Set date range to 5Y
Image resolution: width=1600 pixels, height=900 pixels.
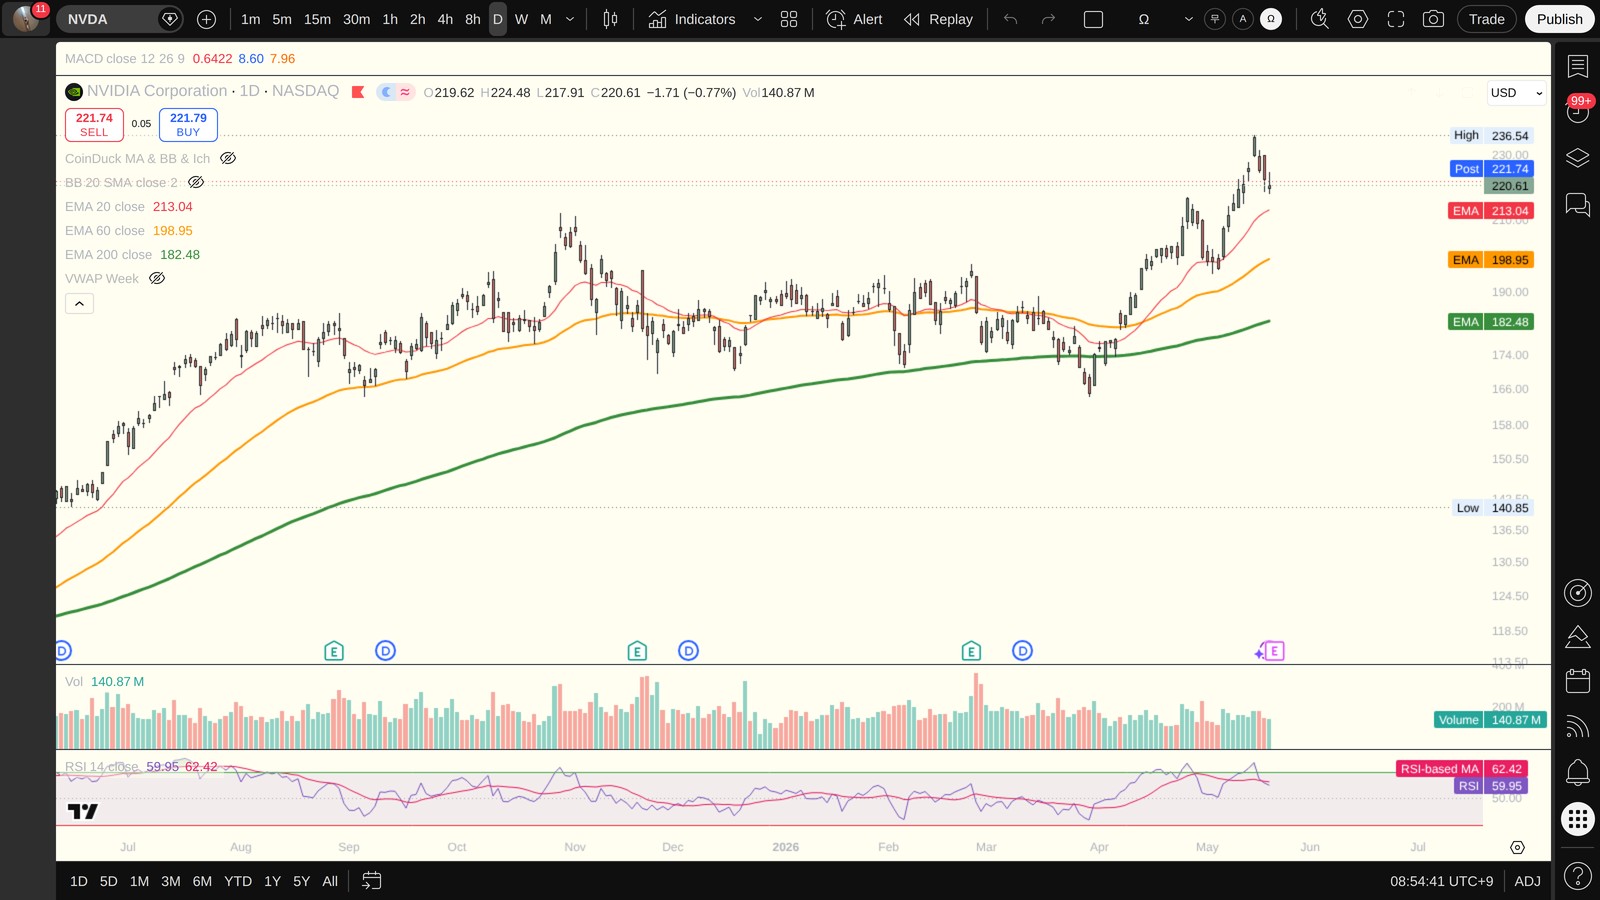[x=301, y=881]
